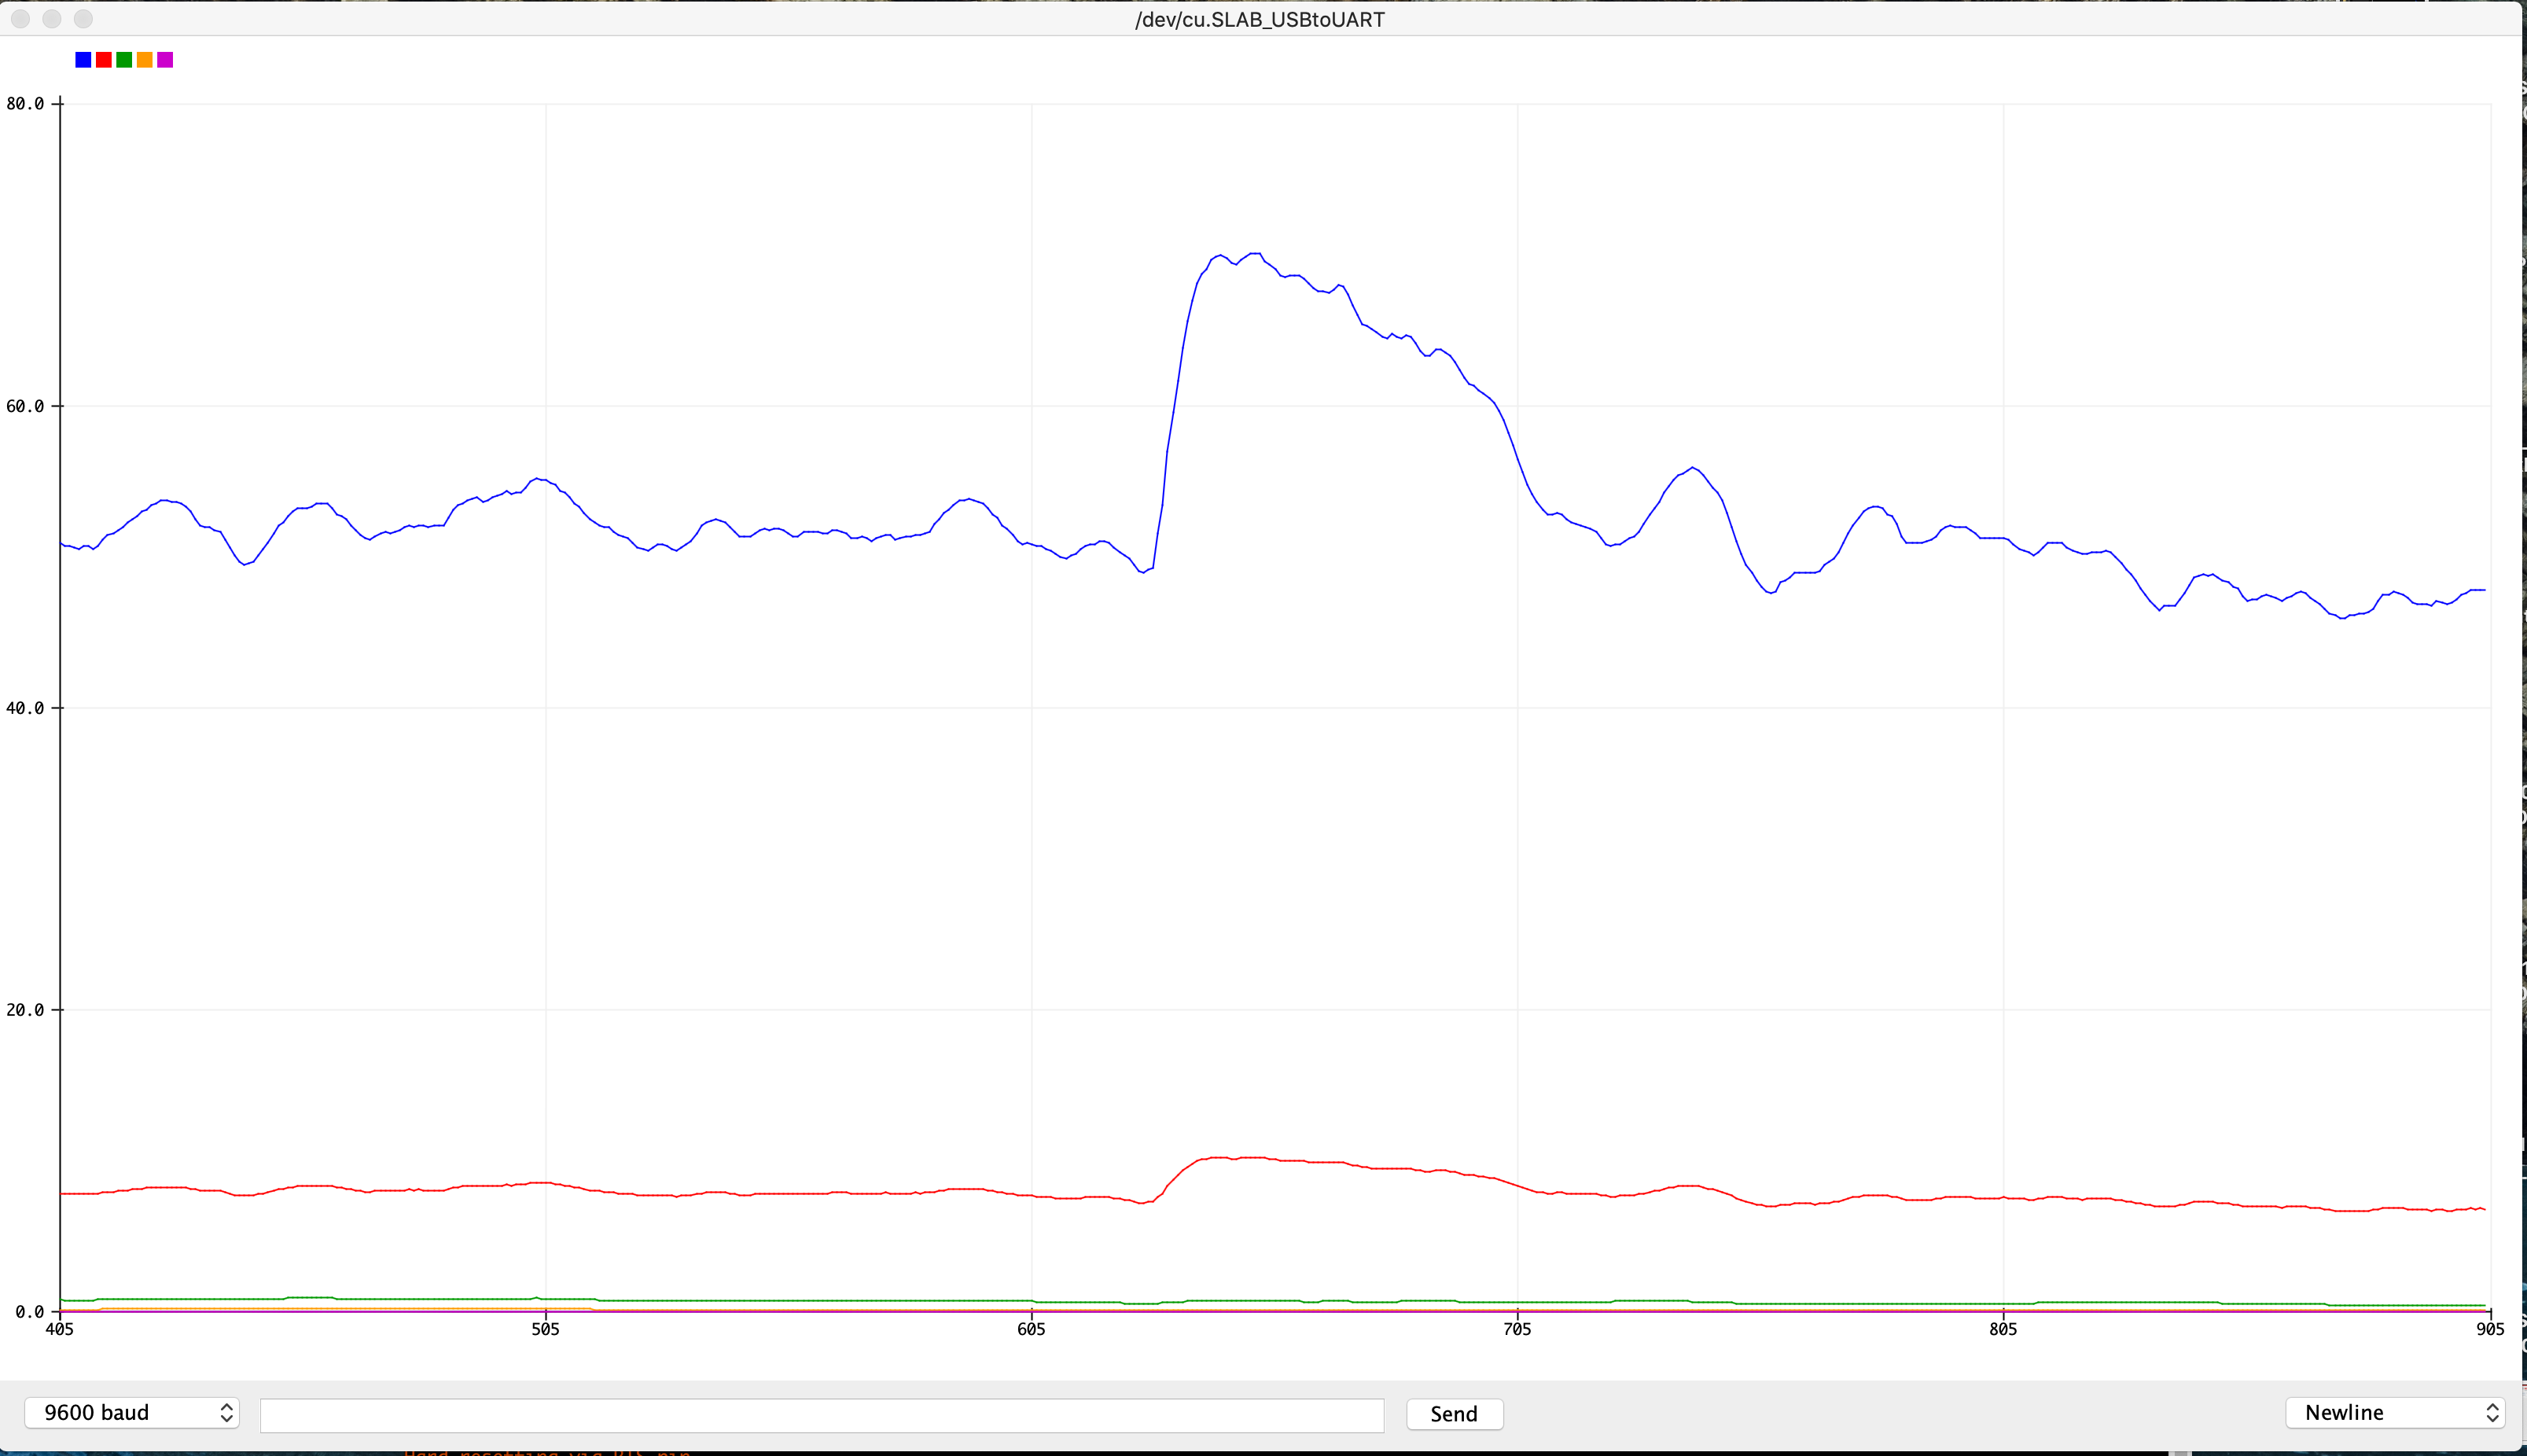Viewport: 2527px width, 1456px height.
Task: Click the blue series legend swatch
Action: click(x=83, y=60)
